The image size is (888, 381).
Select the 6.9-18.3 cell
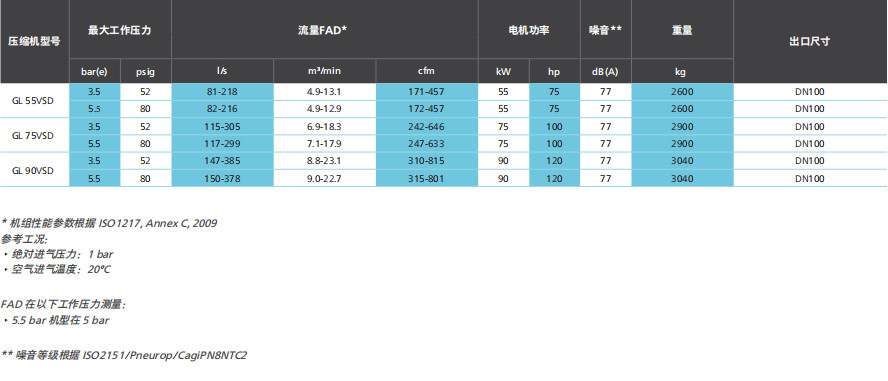(x=325, y=126)
